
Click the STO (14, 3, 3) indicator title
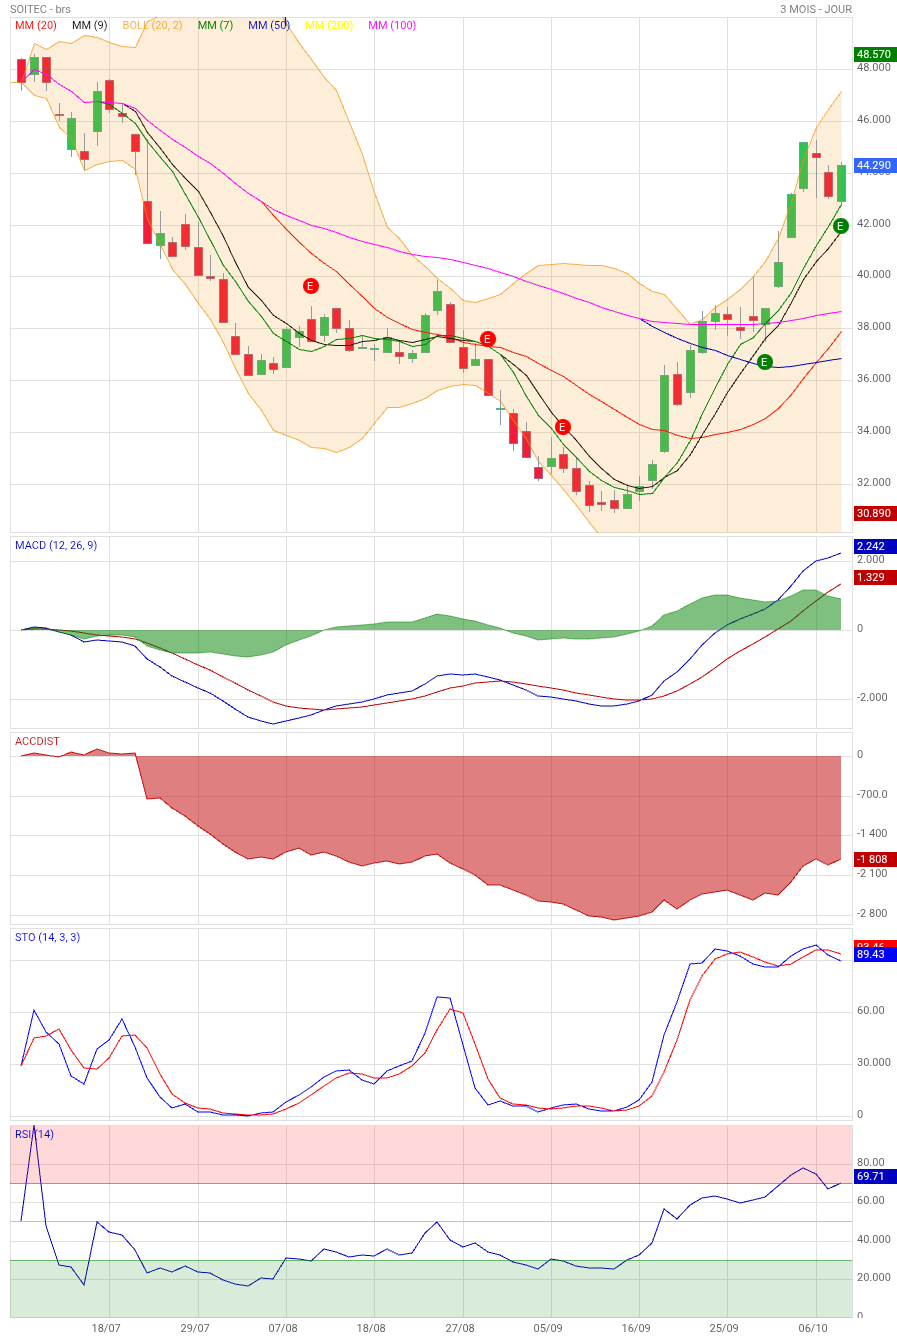(47, 937)
